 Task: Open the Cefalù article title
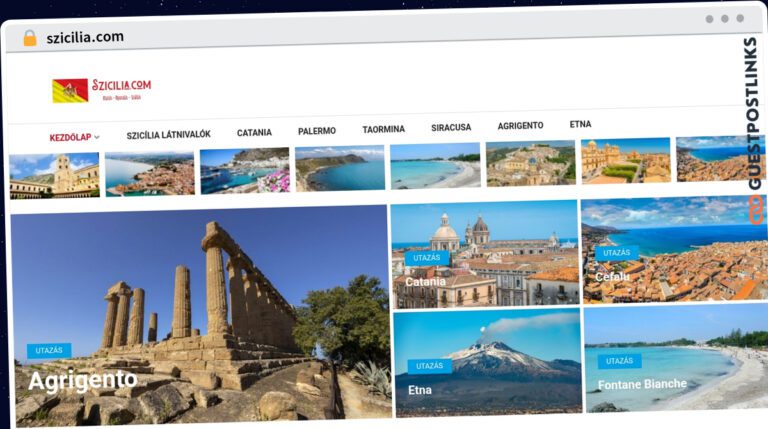613,277
